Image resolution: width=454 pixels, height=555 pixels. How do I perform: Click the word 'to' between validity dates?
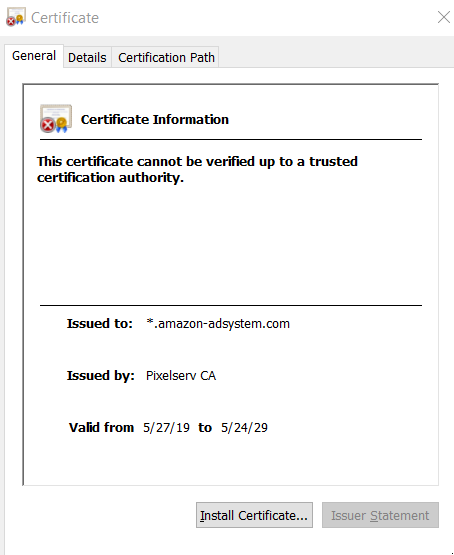coord(205,428)
